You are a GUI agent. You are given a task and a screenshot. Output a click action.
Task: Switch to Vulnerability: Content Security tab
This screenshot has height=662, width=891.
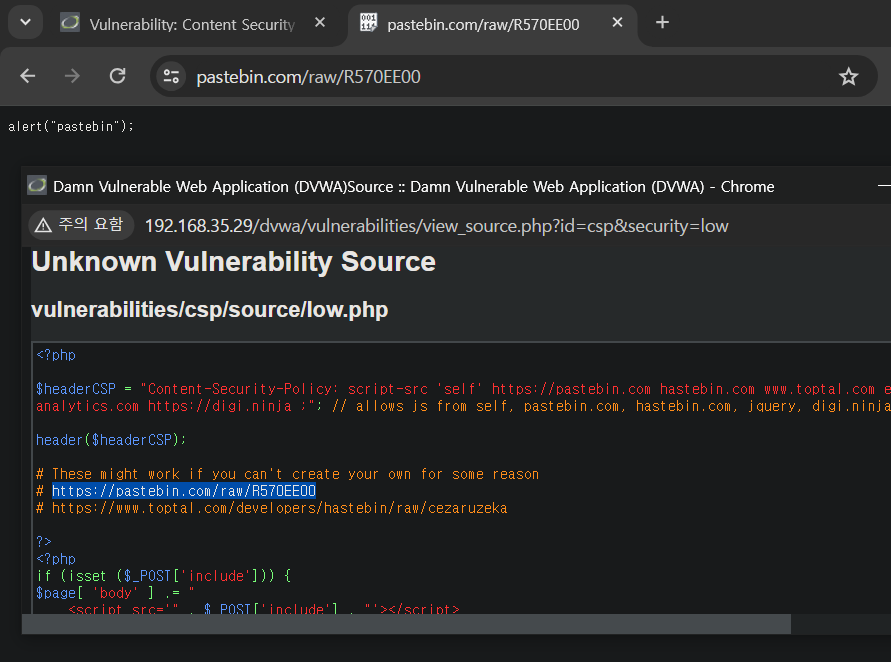pos(191,24)
